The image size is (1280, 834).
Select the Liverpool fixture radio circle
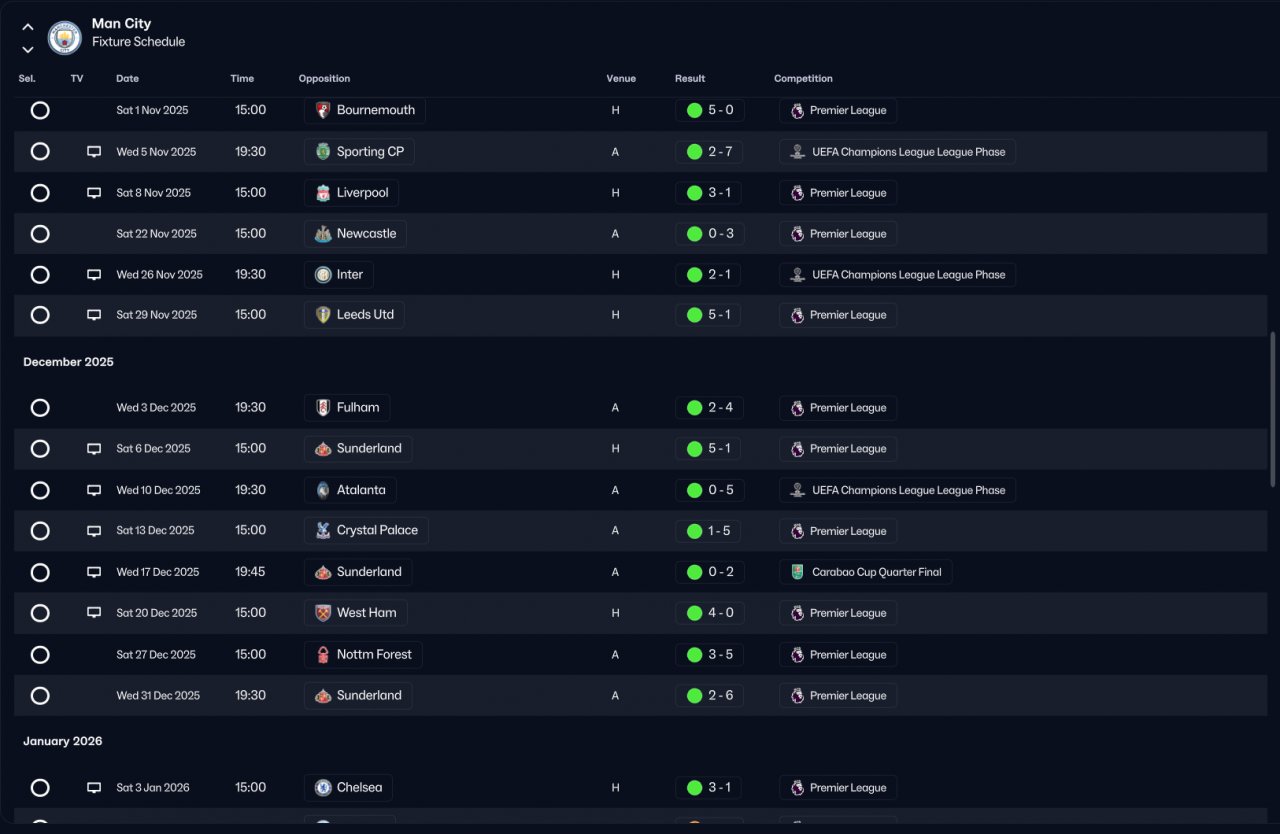[40, 193]
